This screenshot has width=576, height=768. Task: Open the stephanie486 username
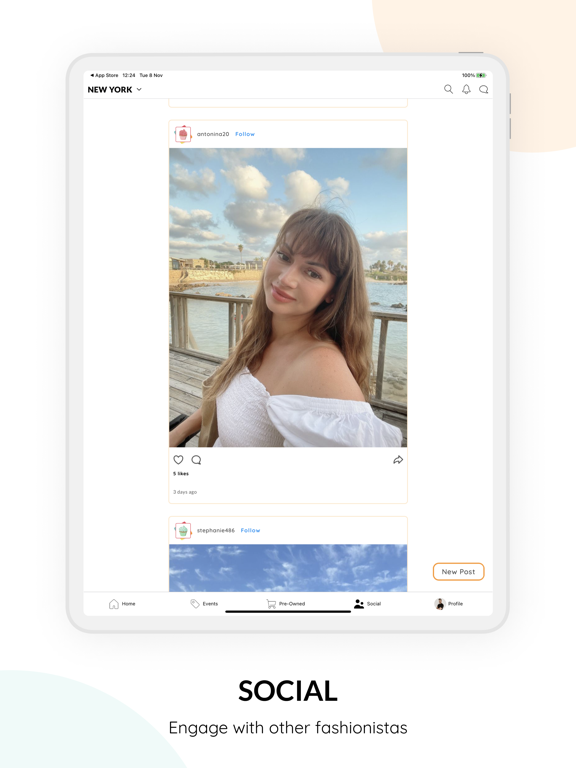coord(216,530)
